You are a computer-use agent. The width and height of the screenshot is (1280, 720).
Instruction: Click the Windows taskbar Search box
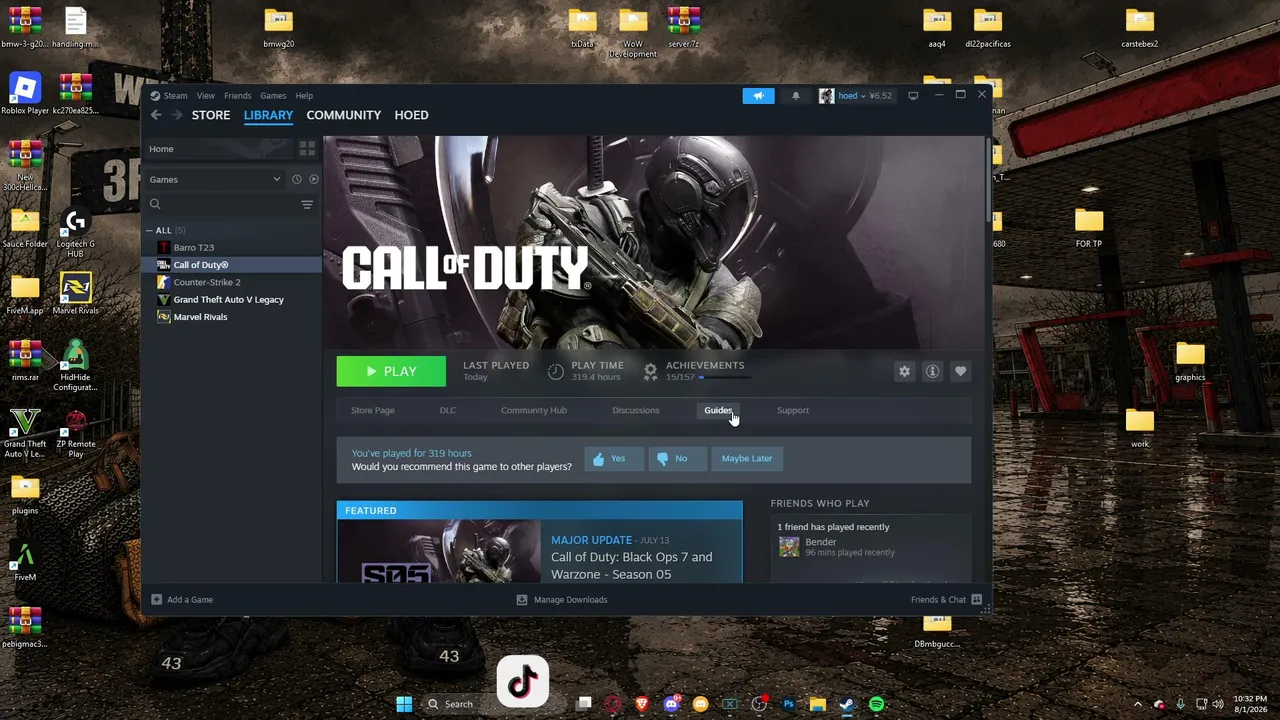click(458, 704)
